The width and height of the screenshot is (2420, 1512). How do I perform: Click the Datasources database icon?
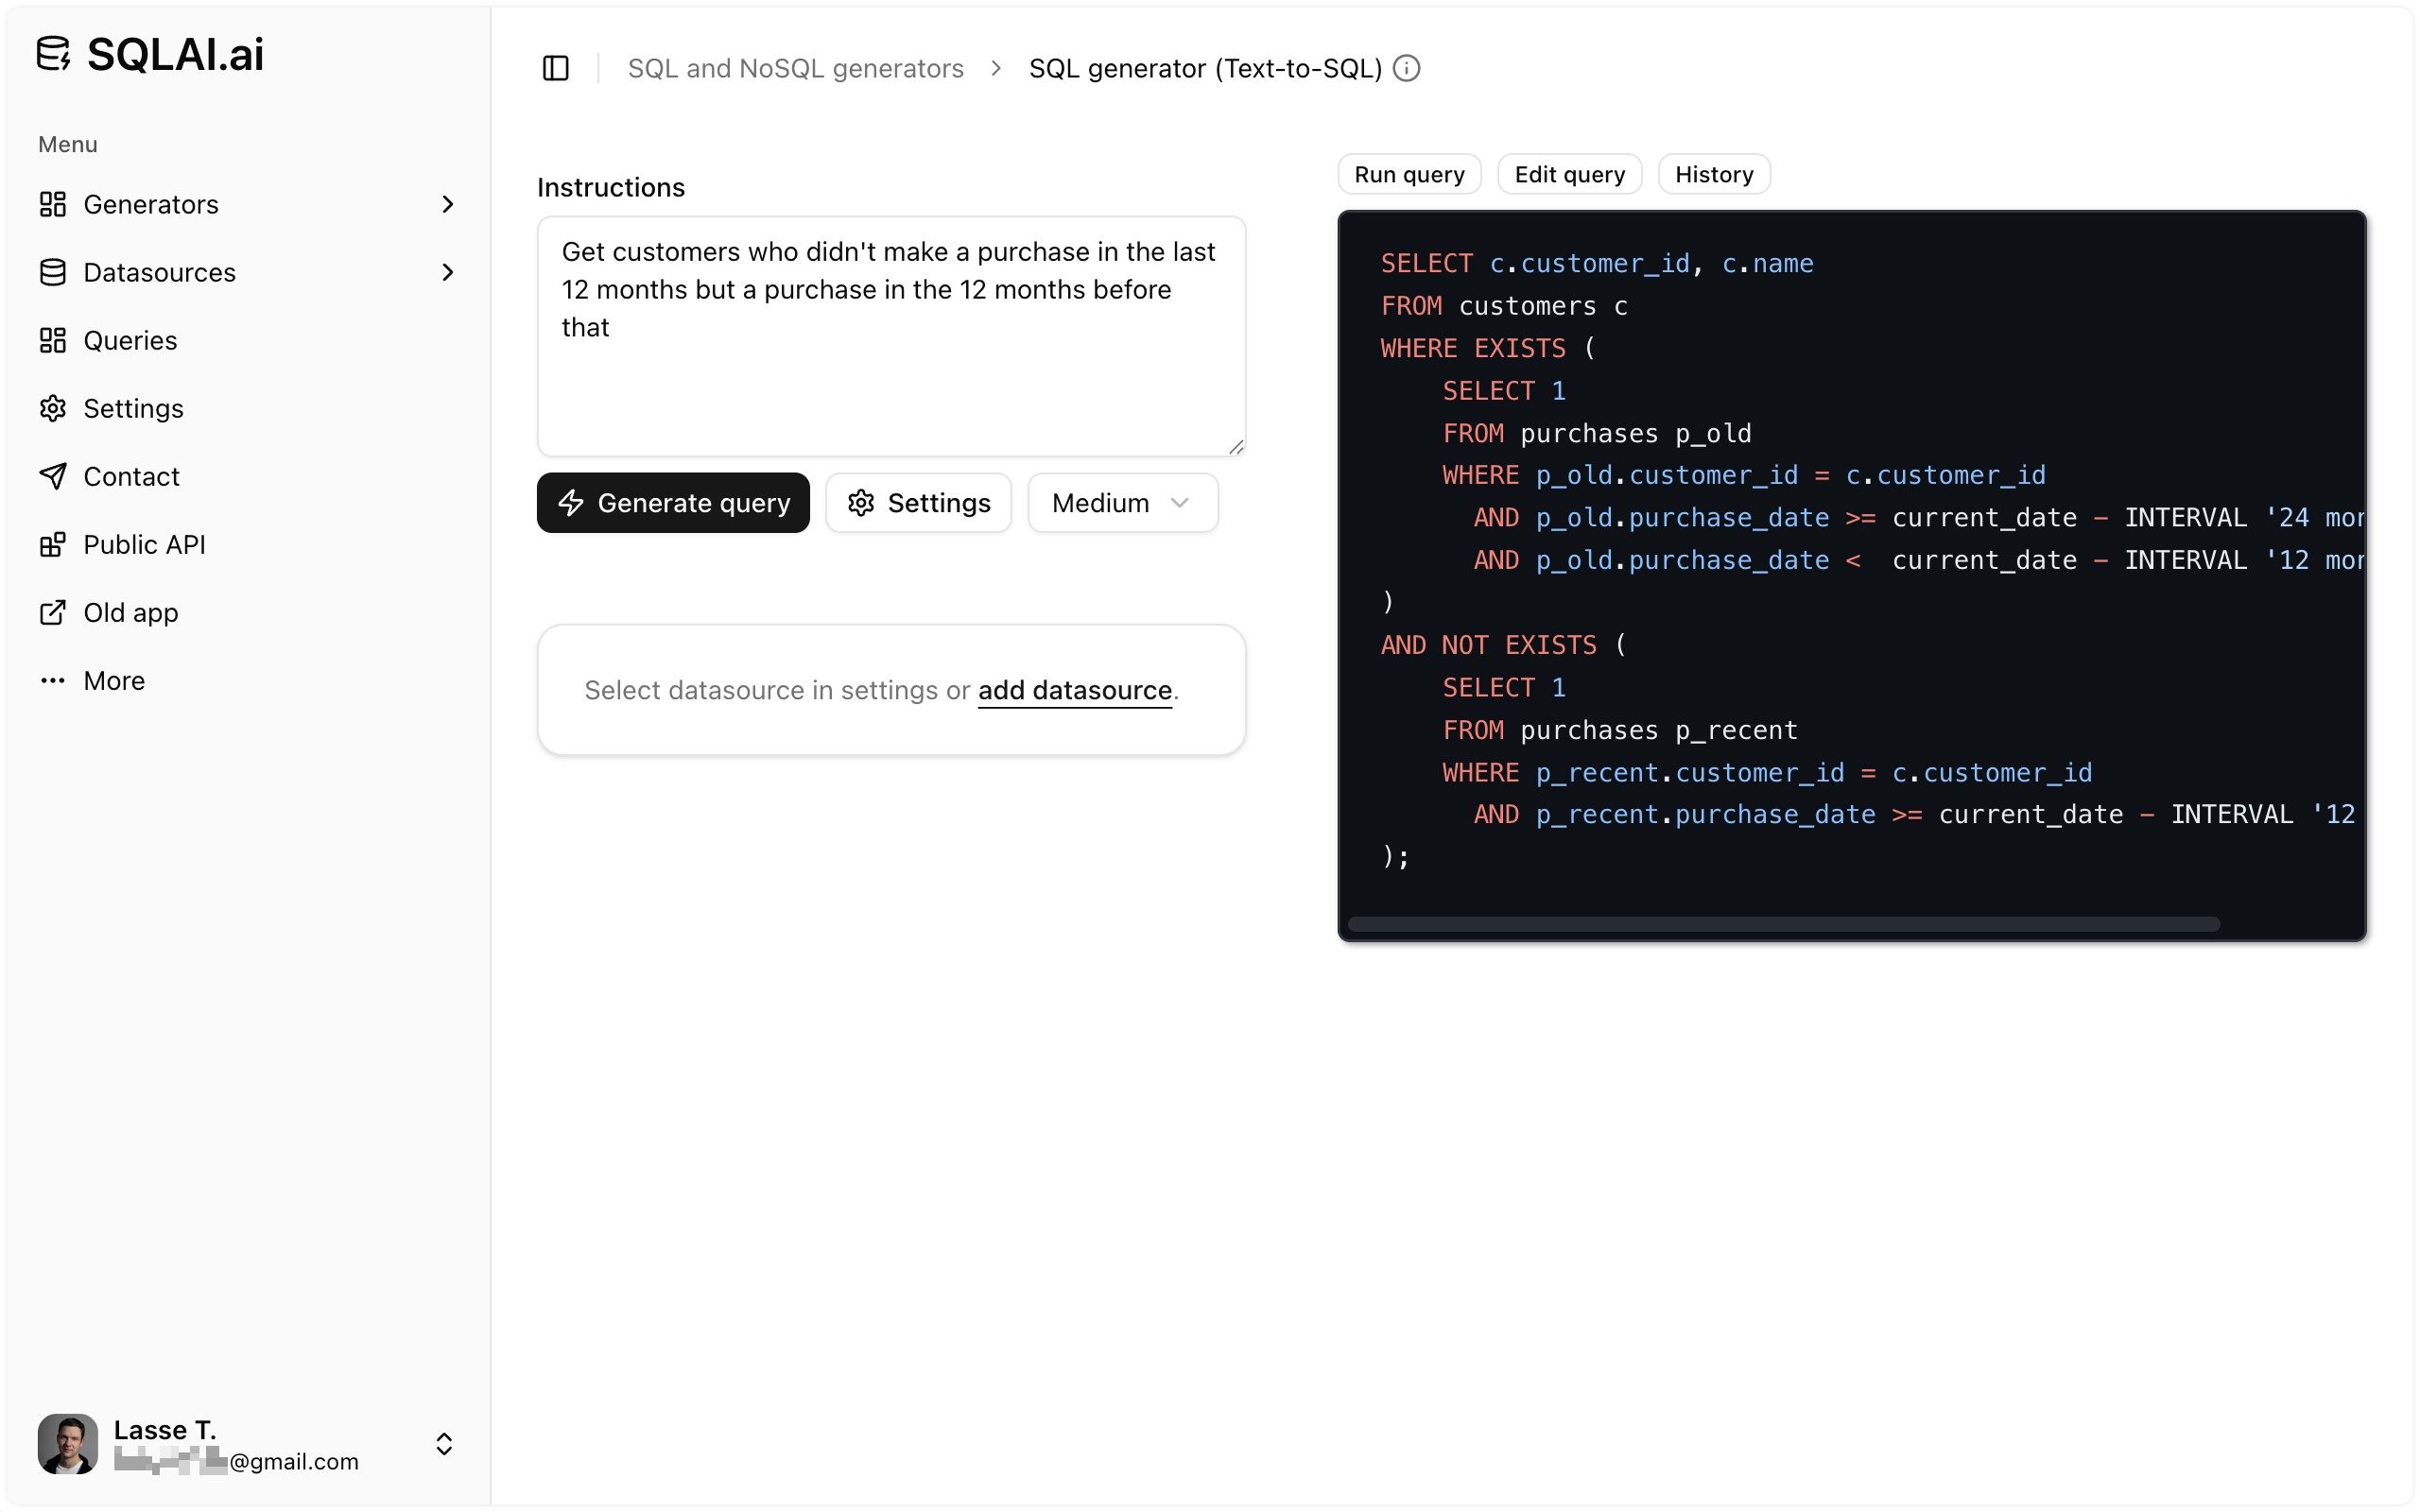pyautogui.click(x=55, y=272)
